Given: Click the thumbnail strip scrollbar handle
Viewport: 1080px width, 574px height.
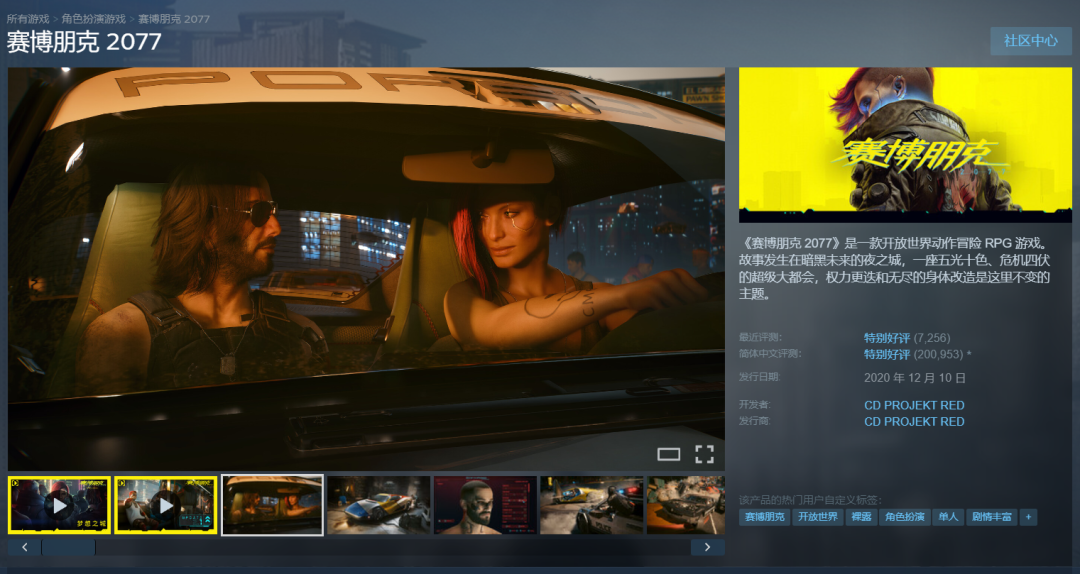Looking at the screenshot, I should (68, 547).
